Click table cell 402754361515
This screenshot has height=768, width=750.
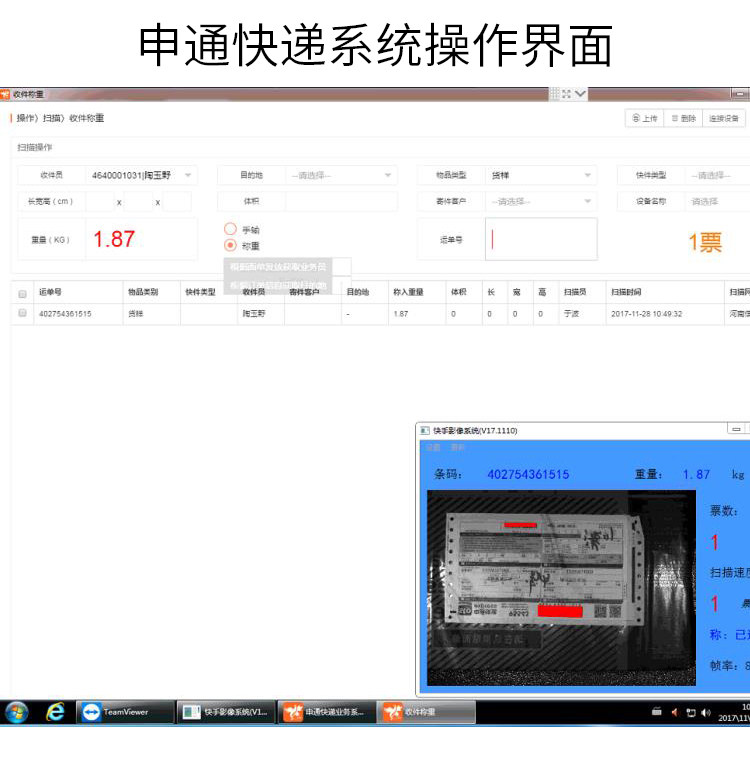pos(65,314)
